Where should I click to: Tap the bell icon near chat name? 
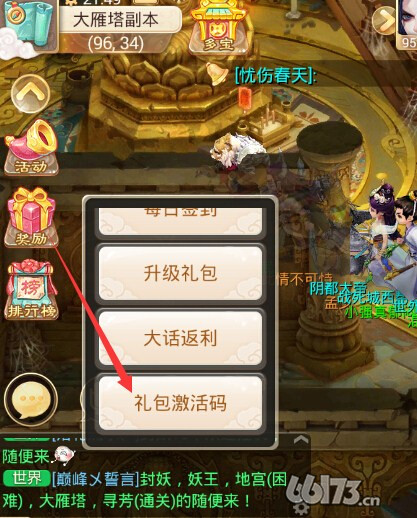[217, 74]
